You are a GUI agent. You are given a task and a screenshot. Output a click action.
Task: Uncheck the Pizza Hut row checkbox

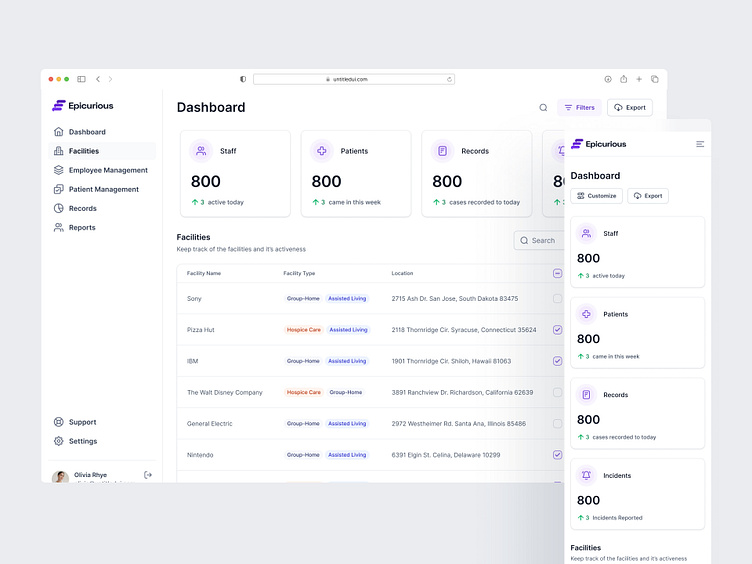pos(557,329)
